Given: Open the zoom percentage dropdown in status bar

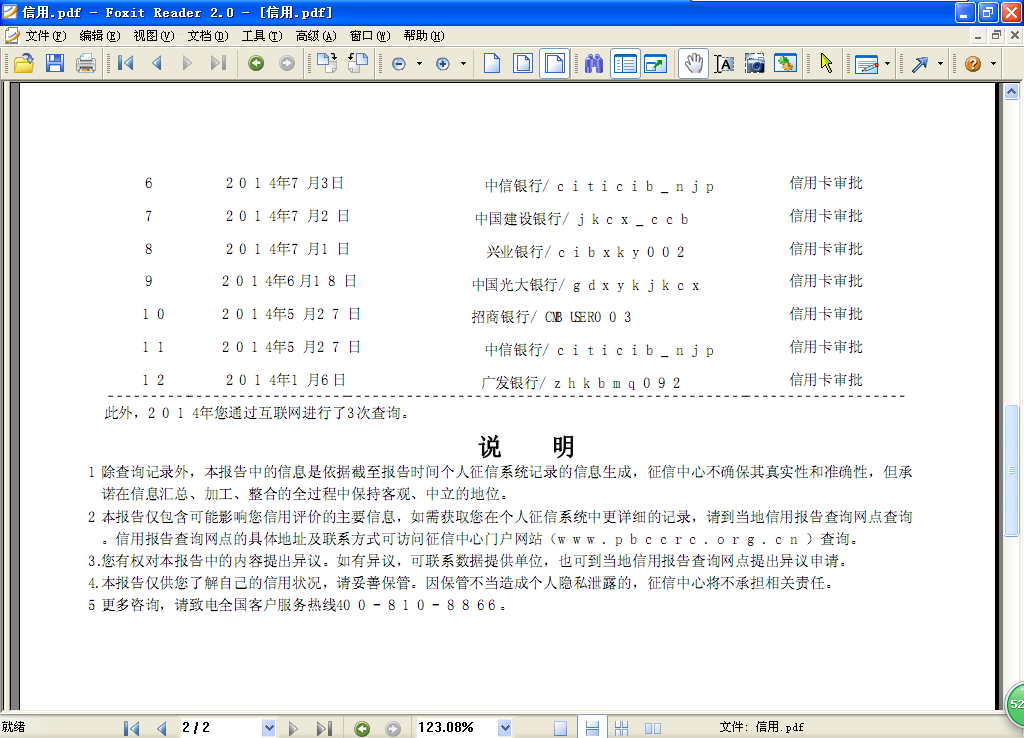Looking at the screenshot, I should tap(505, 728).
